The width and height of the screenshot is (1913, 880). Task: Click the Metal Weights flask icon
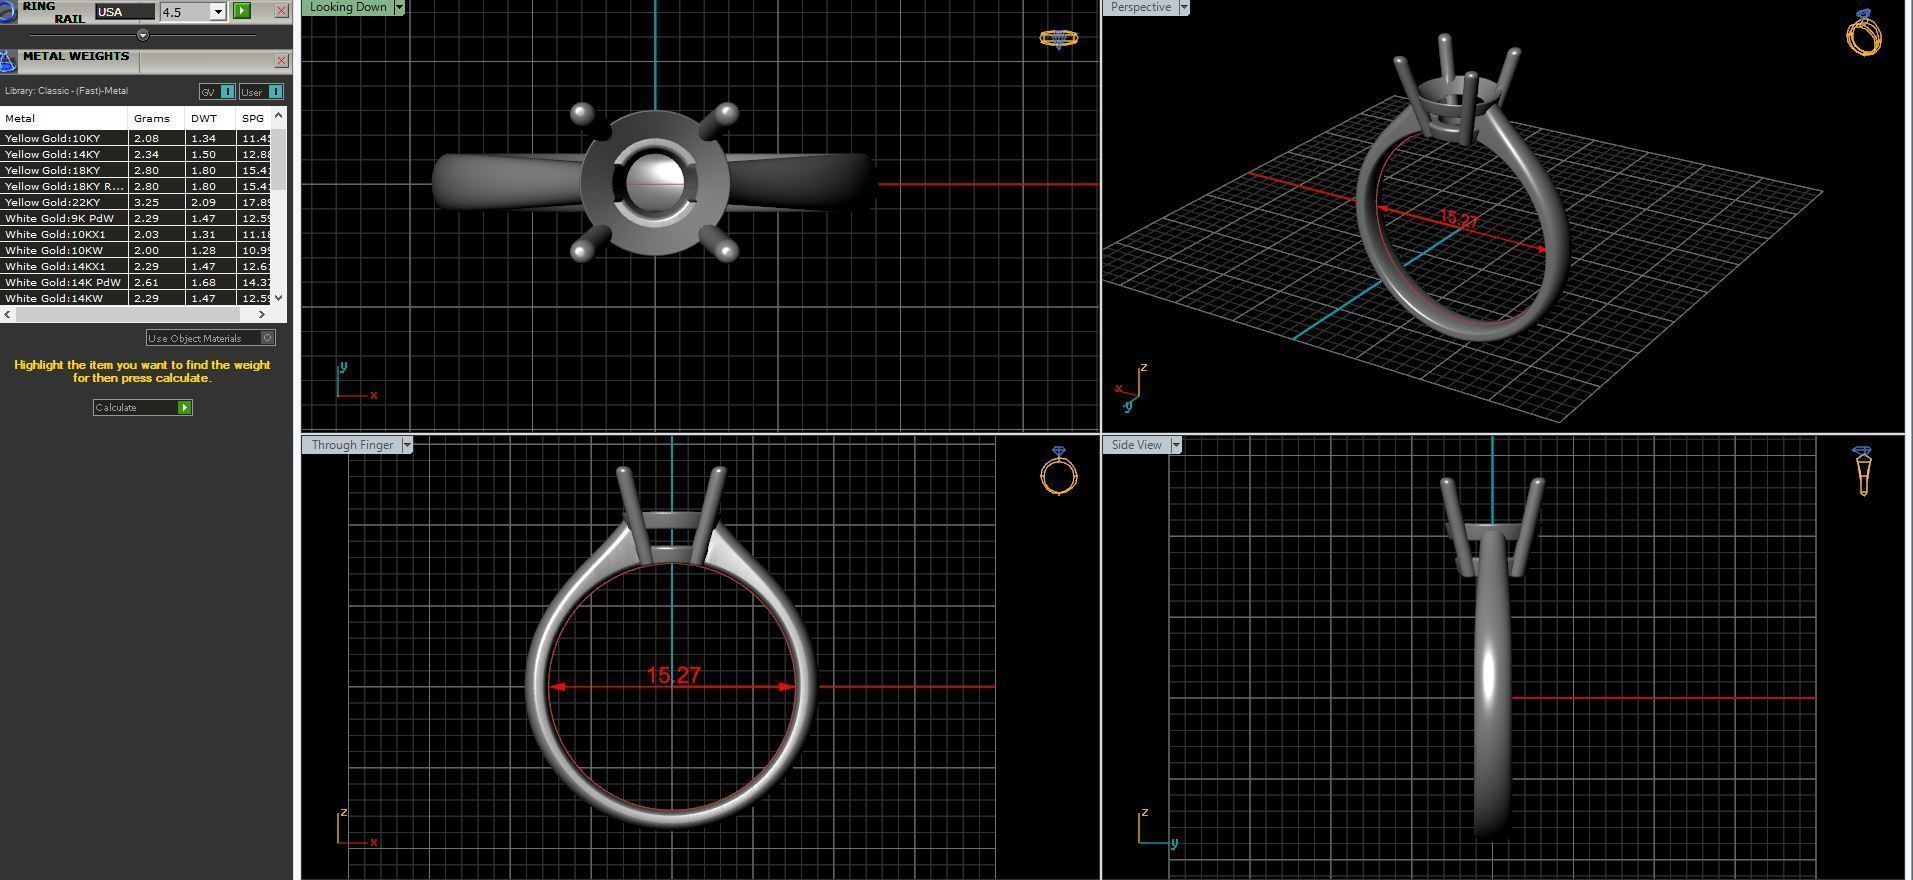7,61
